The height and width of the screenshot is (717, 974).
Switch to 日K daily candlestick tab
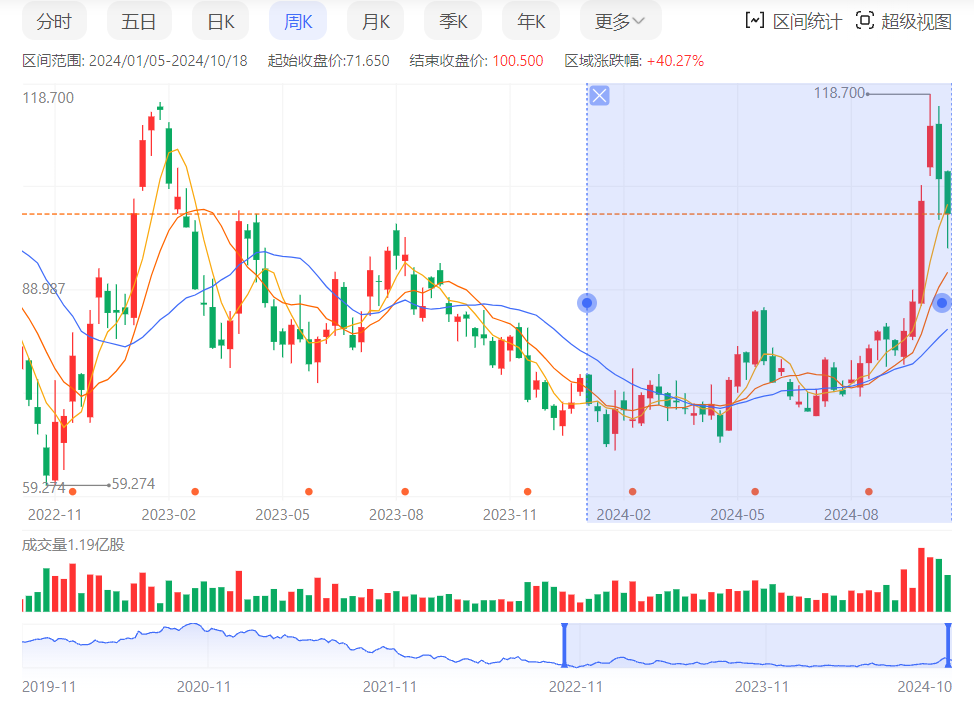click(x=220, y=21)
